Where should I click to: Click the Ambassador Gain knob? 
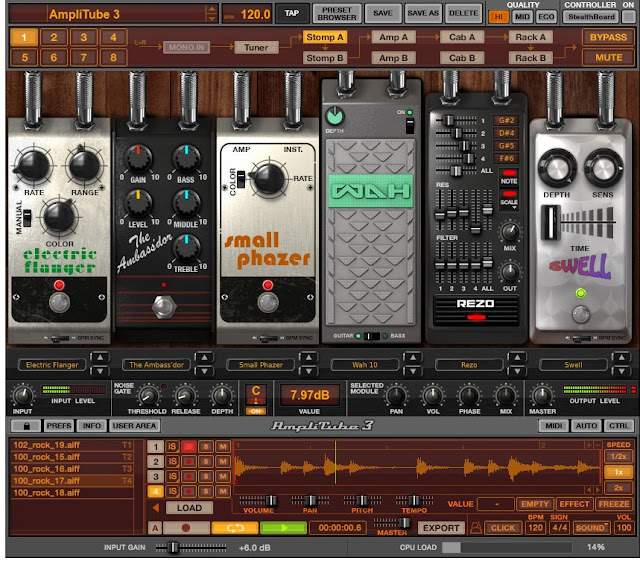(138, 158)
